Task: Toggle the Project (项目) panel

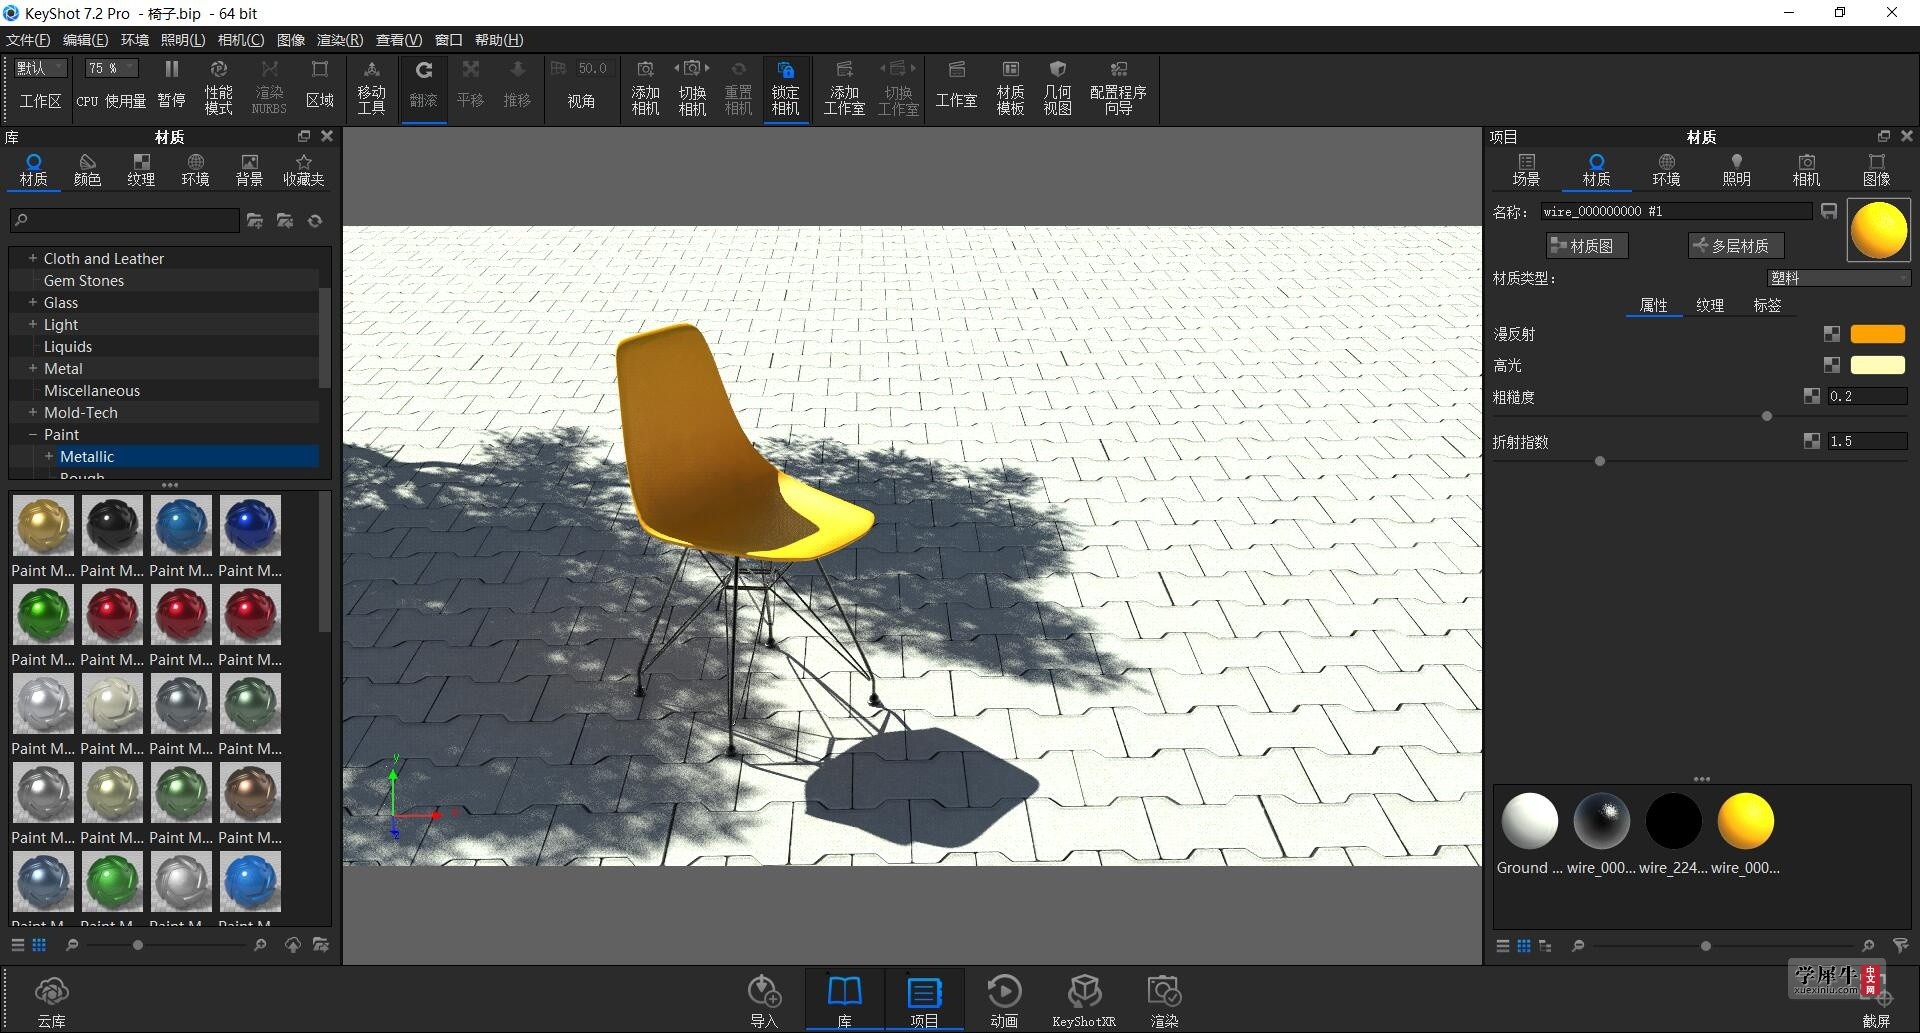Action: pos(924,1001)
